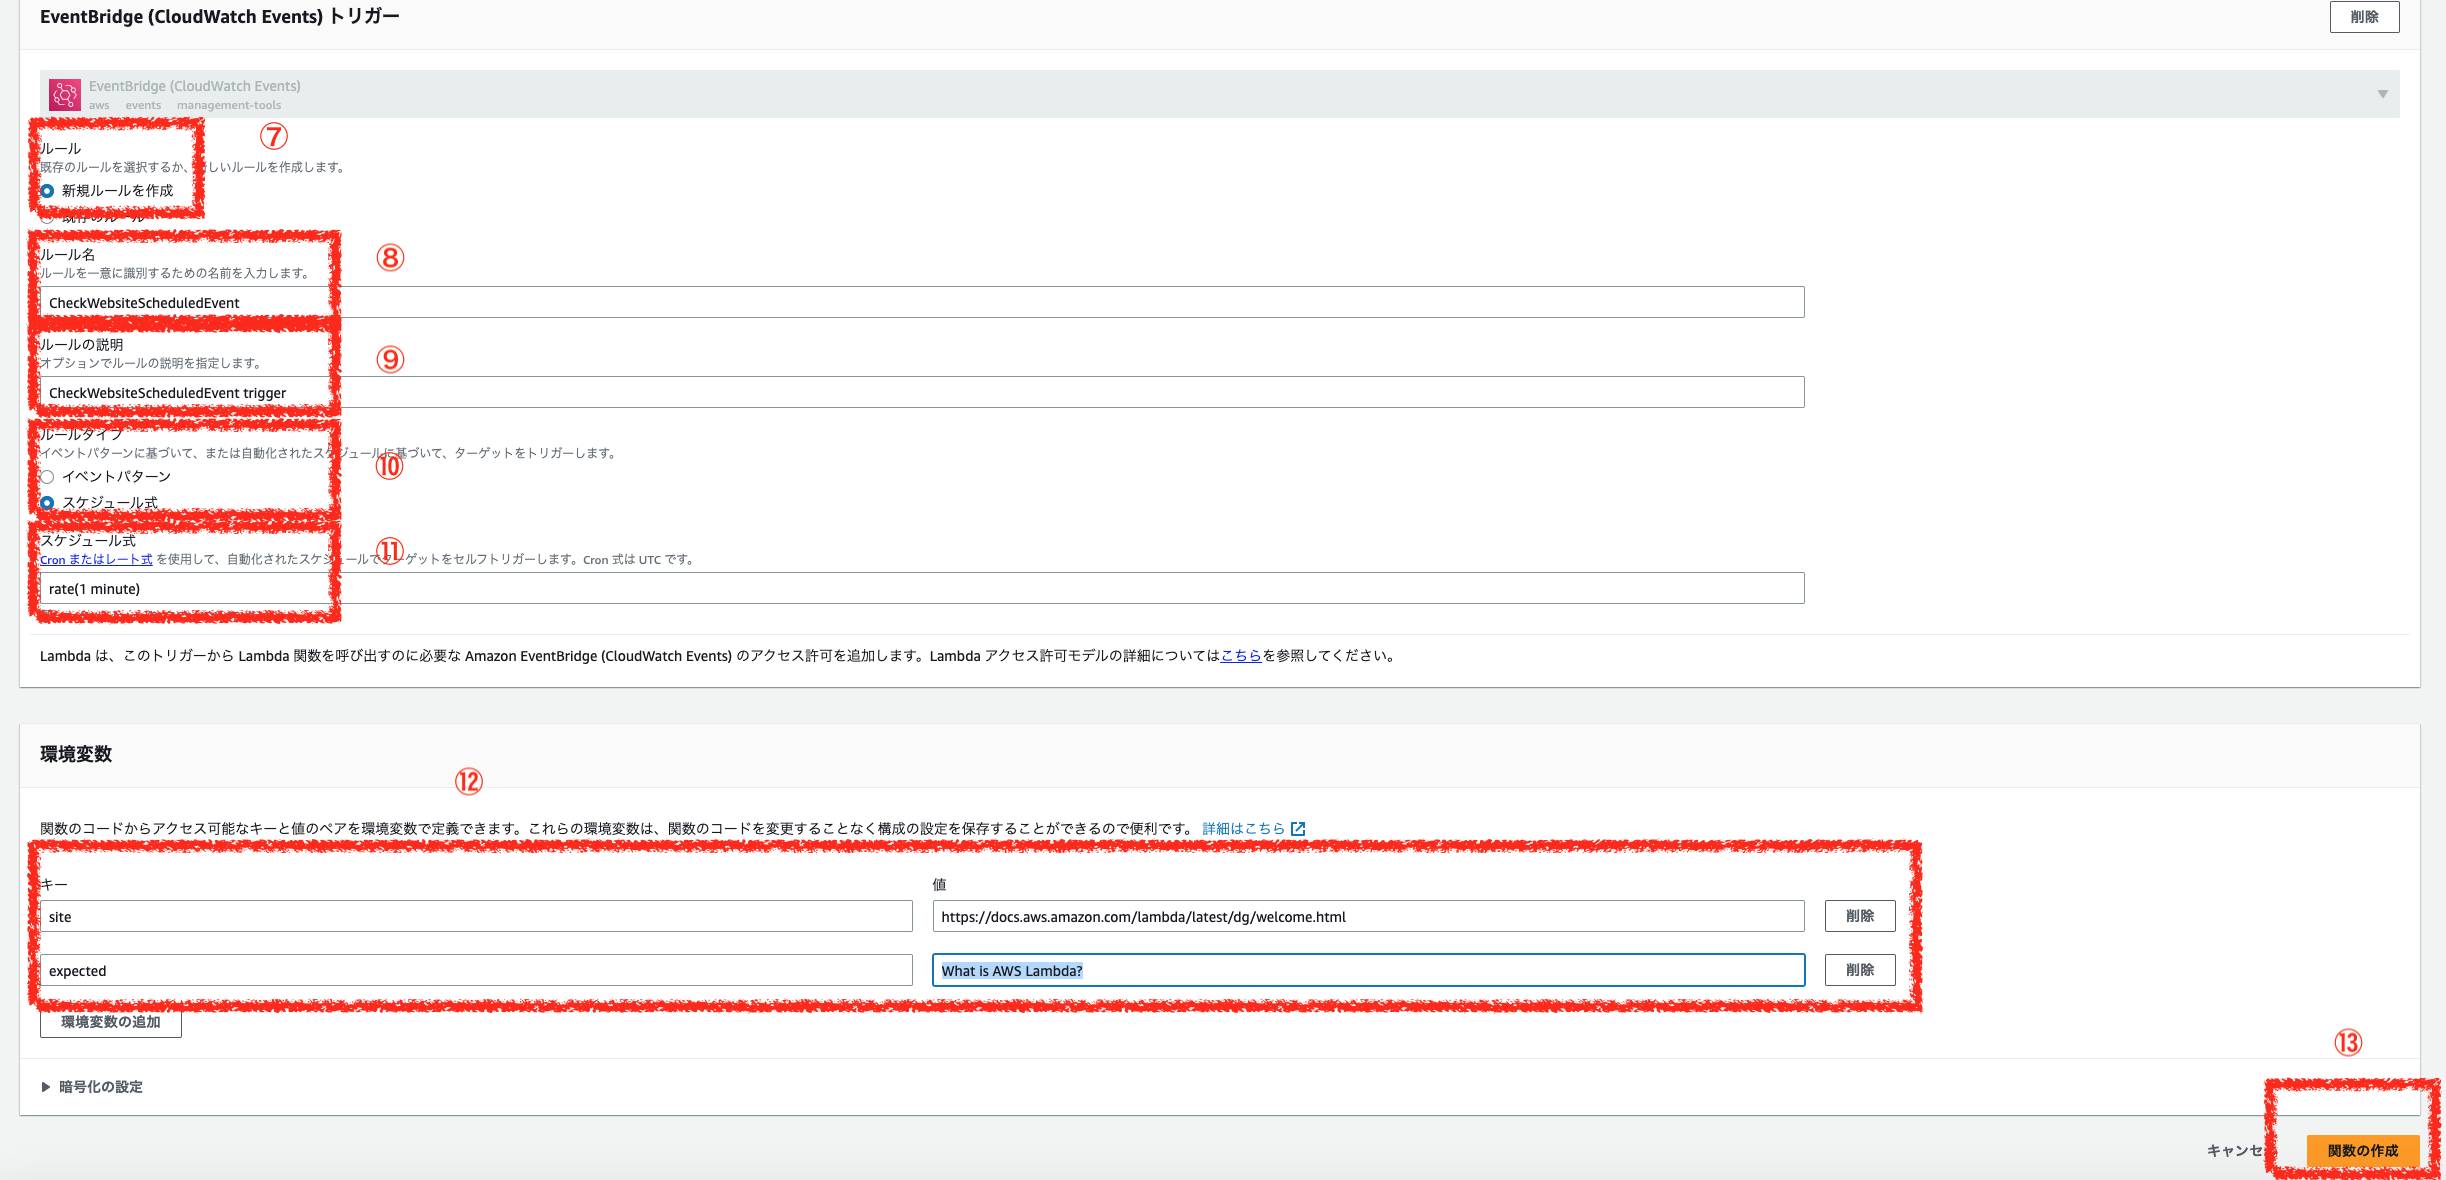Expand the 暗号化の設定 section
Image resolution: width=2446 pixels, height=1180 pixels.
92,1087
